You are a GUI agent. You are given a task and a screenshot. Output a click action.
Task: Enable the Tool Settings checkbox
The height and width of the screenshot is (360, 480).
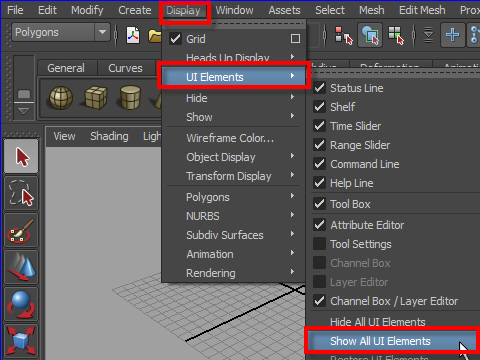click(x=319, y=244)
